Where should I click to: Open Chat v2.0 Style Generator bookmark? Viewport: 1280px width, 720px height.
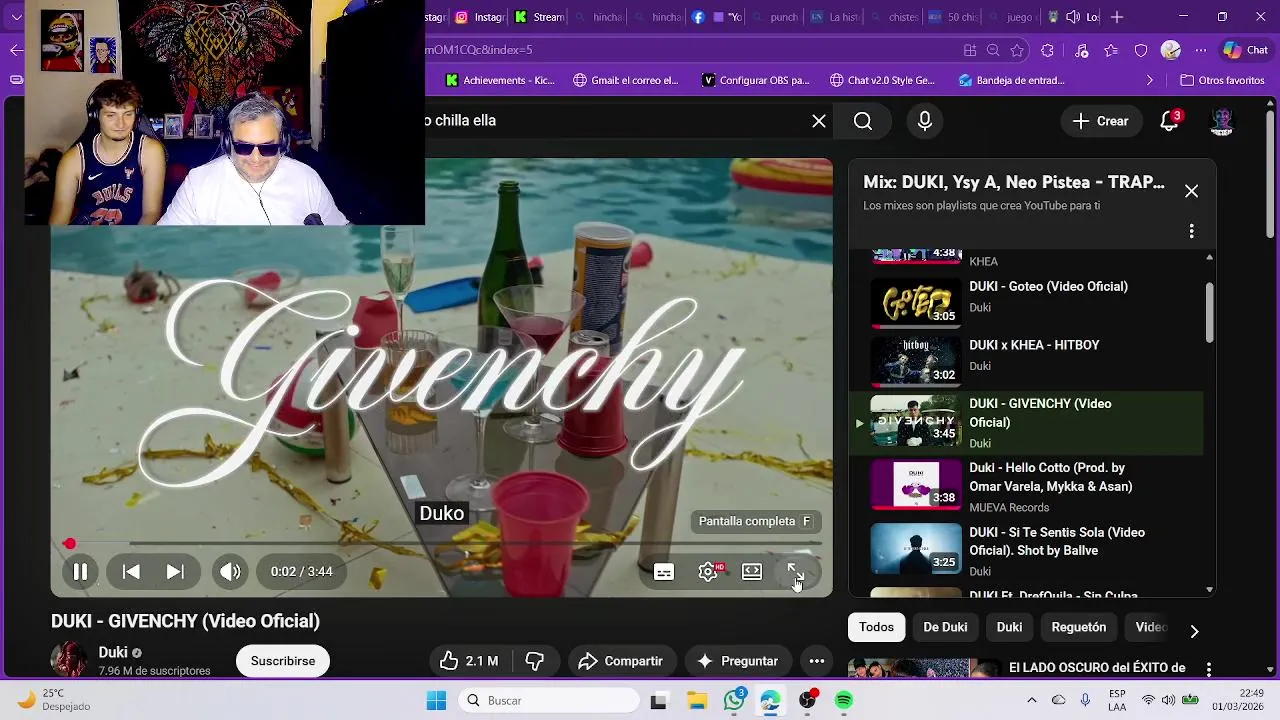883,80
